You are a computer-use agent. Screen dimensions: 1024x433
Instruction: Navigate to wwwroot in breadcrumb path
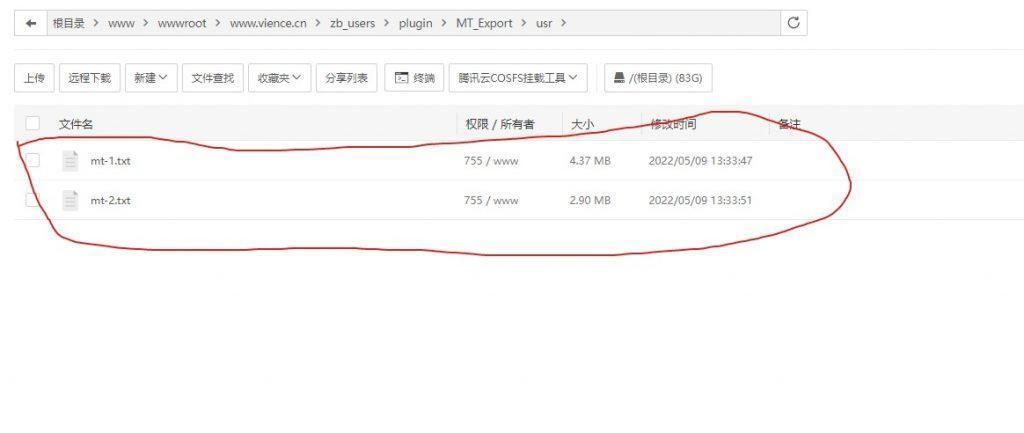coord(182,23)
